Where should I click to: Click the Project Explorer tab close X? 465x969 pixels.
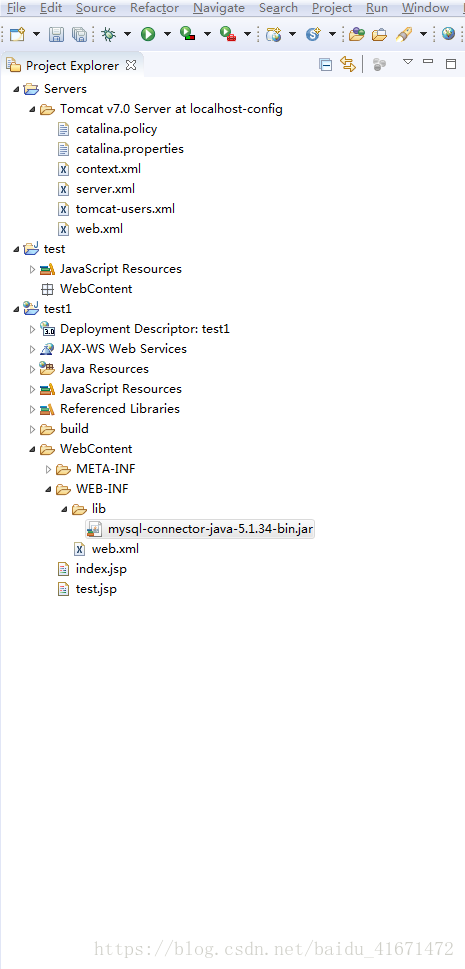point(130,65)
